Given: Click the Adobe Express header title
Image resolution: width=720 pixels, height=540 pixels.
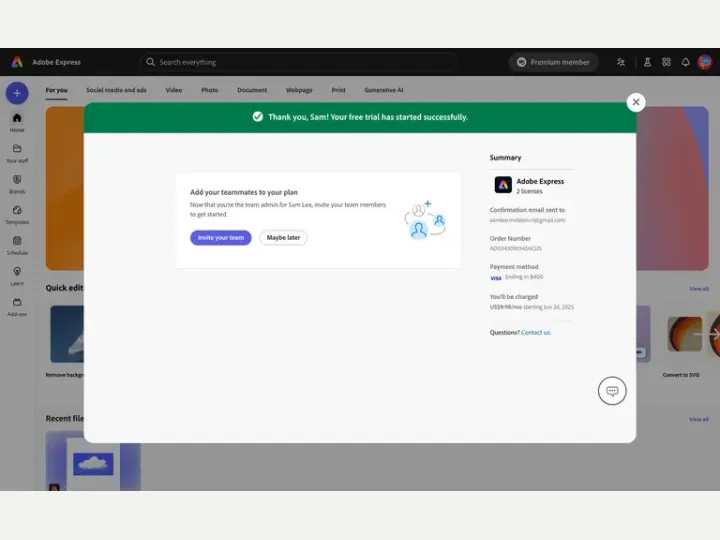Looking at the screenshot, I should click(x=56, y=62).
